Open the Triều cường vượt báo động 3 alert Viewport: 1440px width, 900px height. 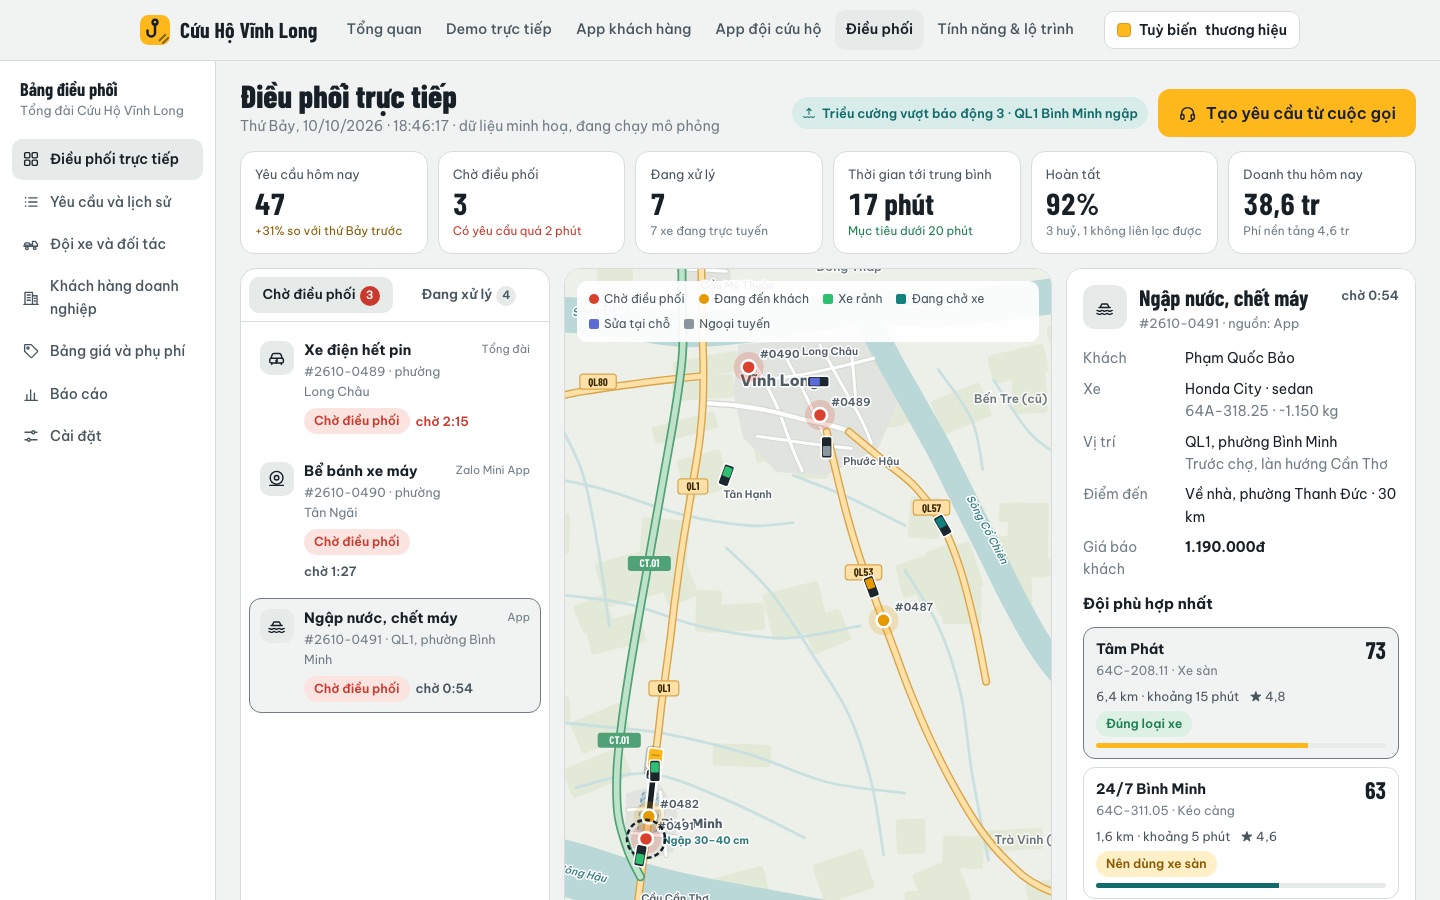pos(970,113)
